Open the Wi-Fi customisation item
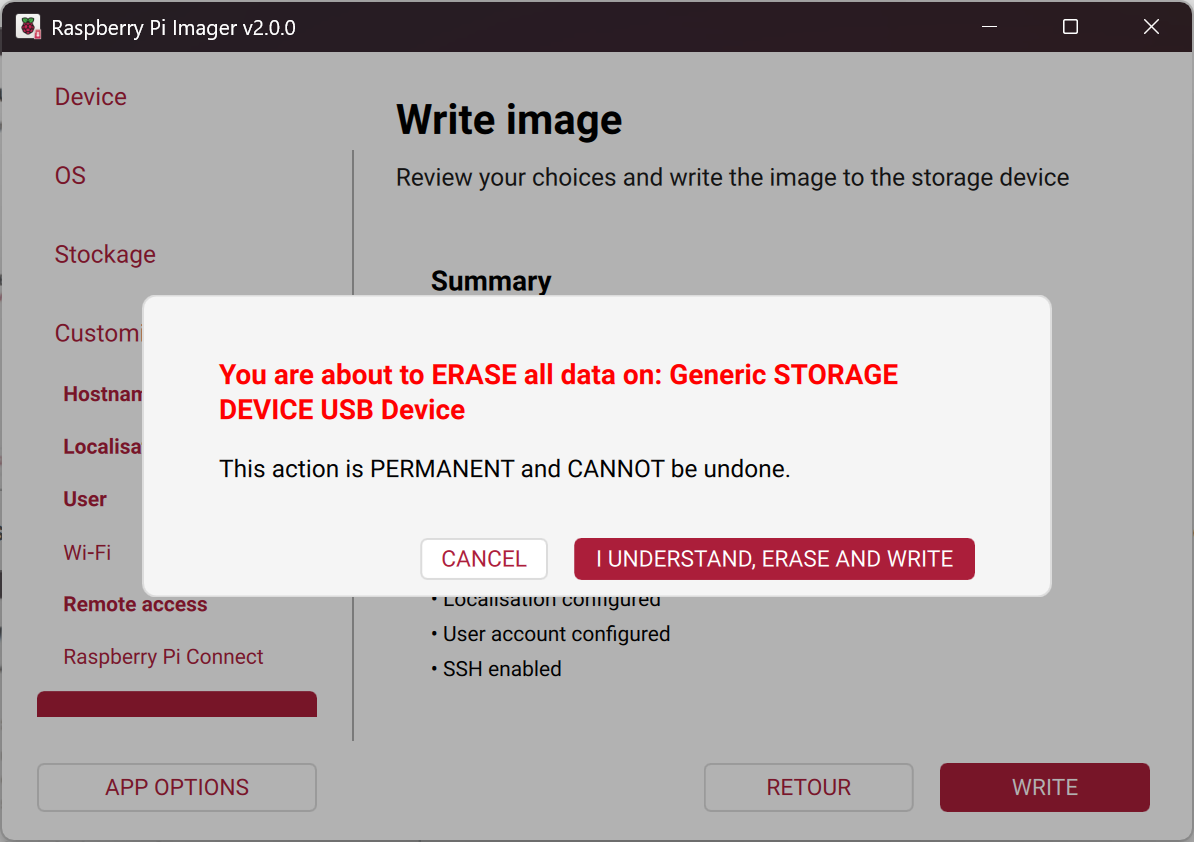1194x842 pixels. click(x=87, y=552)
